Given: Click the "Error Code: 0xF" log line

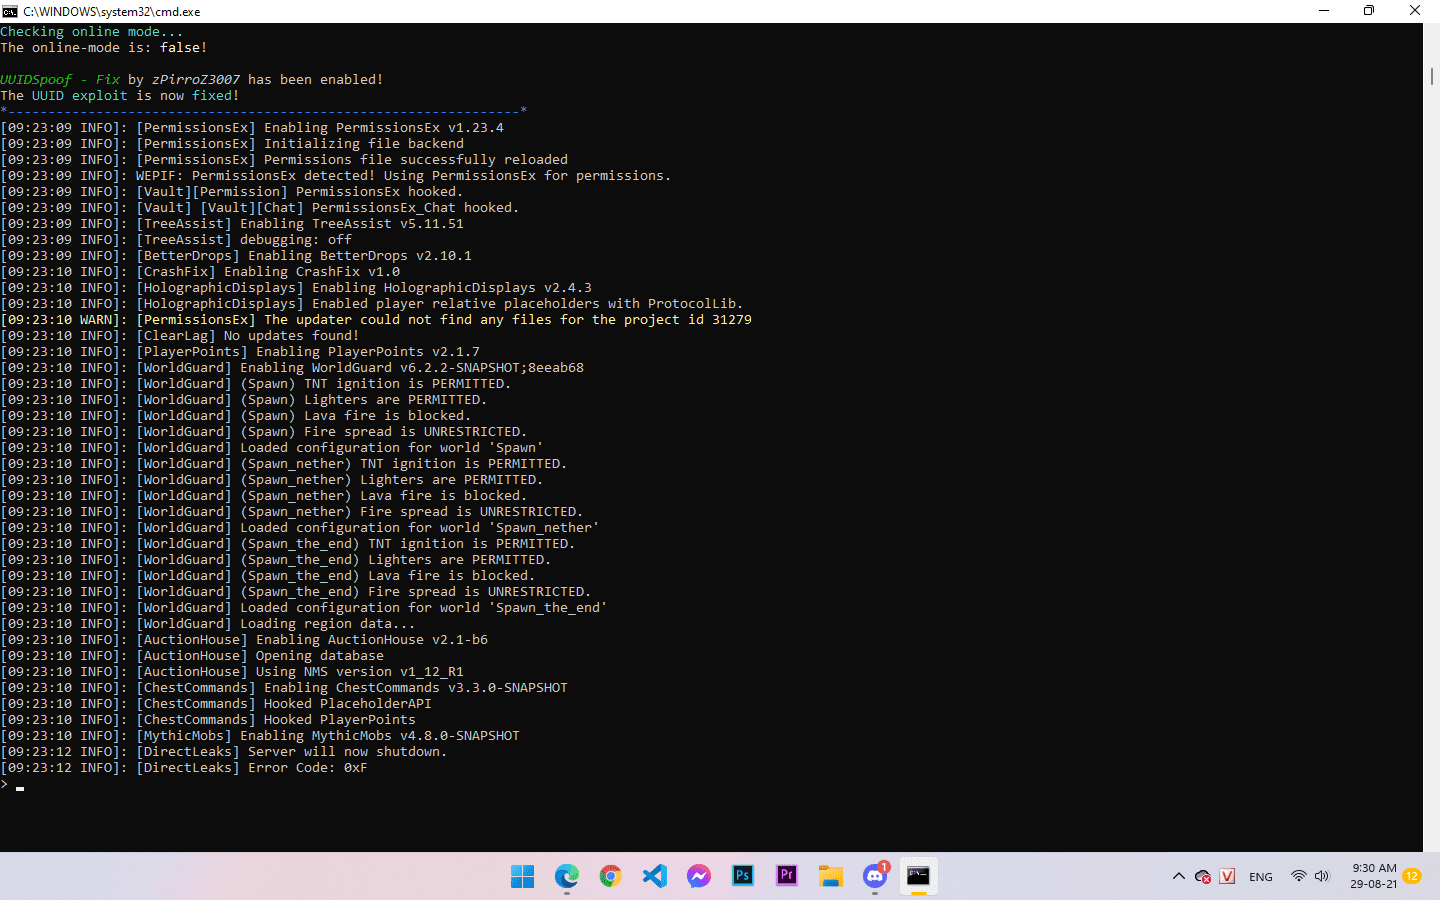Looking at the screenshot, I should click(184, 768).
